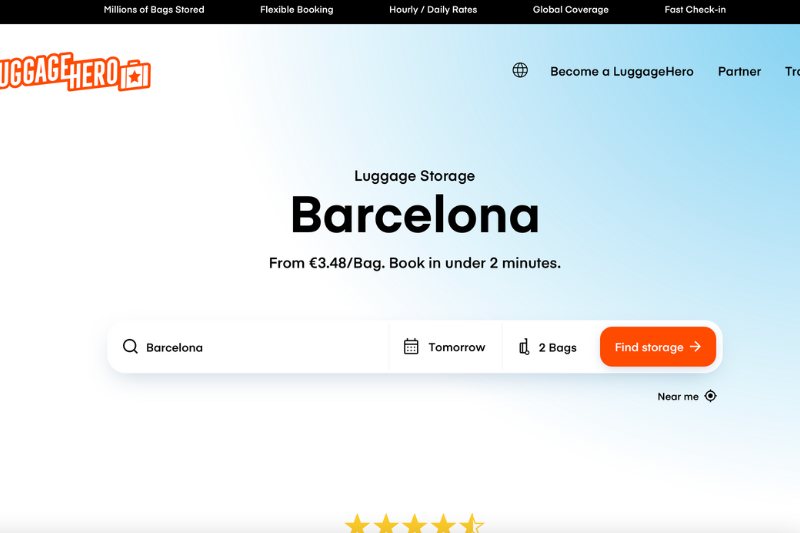The image size is (800, 533).
Task: Click Hourly / Daily Rates banner text
Action: pos(433,10)
